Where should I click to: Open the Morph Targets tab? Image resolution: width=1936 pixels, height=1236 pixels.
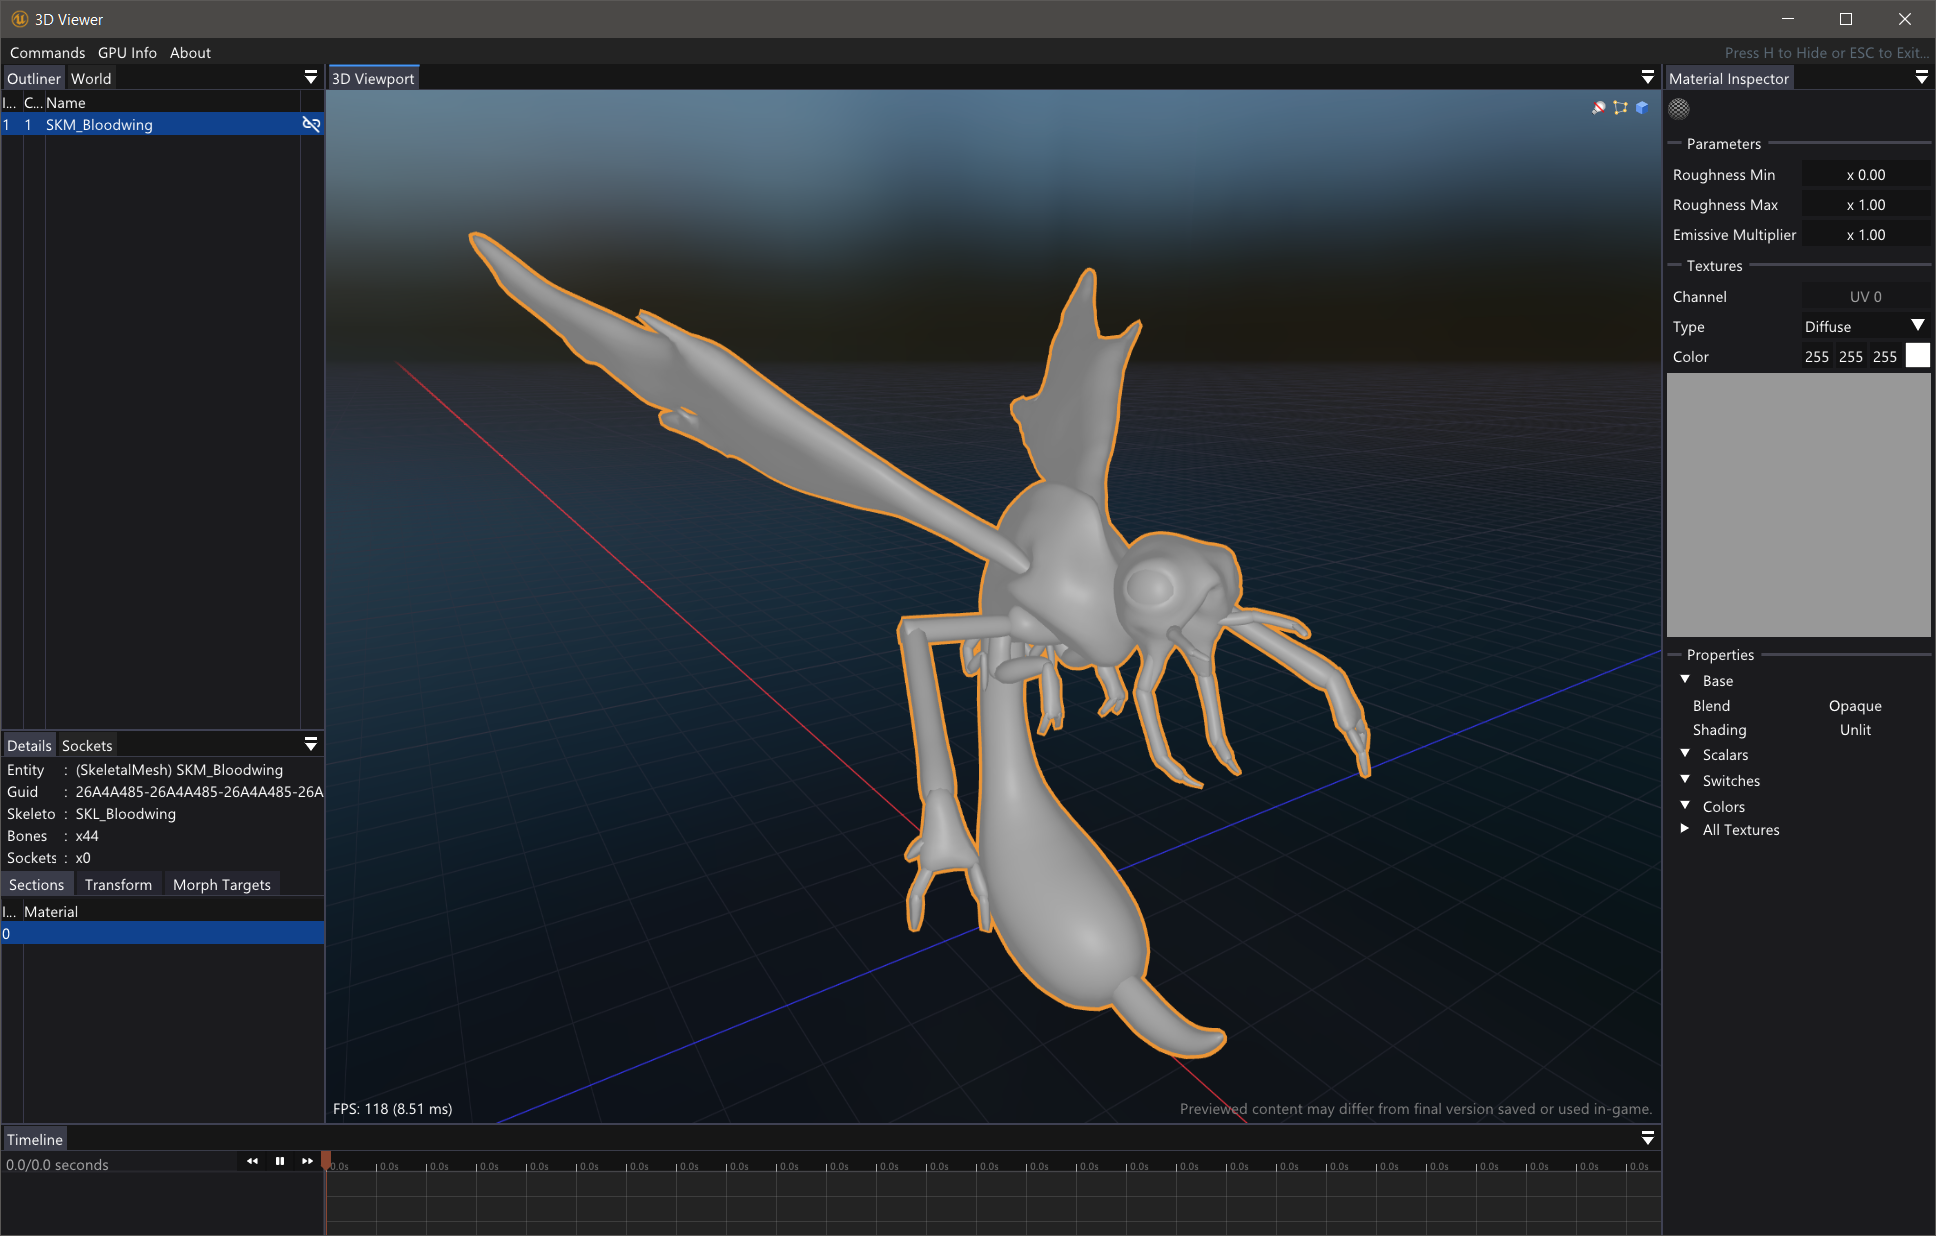click(222, 884)
